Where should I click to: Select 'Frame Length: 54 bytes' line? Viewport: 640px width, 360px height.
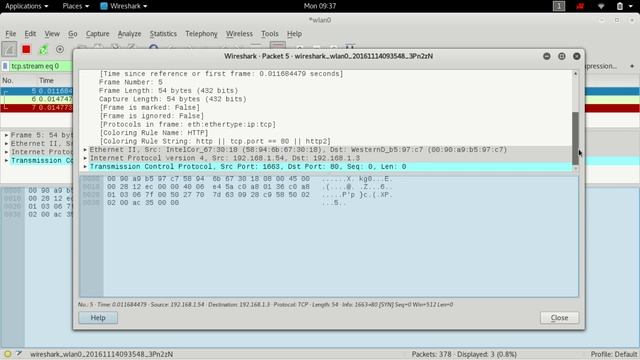click(x=168, y=91)
